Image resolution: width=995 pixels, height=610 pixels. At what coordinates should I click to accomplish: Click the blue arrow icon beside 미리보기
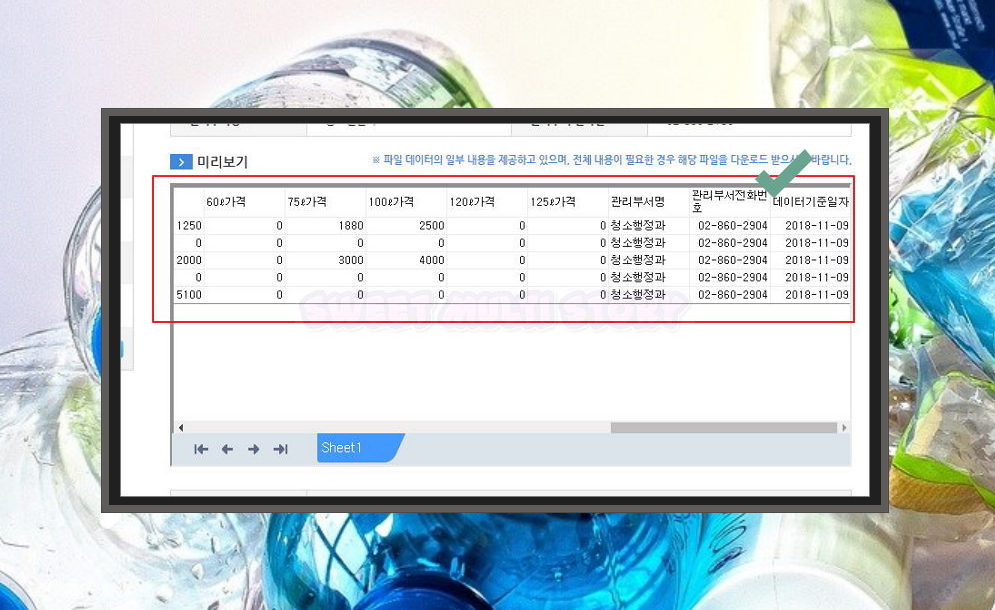pos(181,162)
